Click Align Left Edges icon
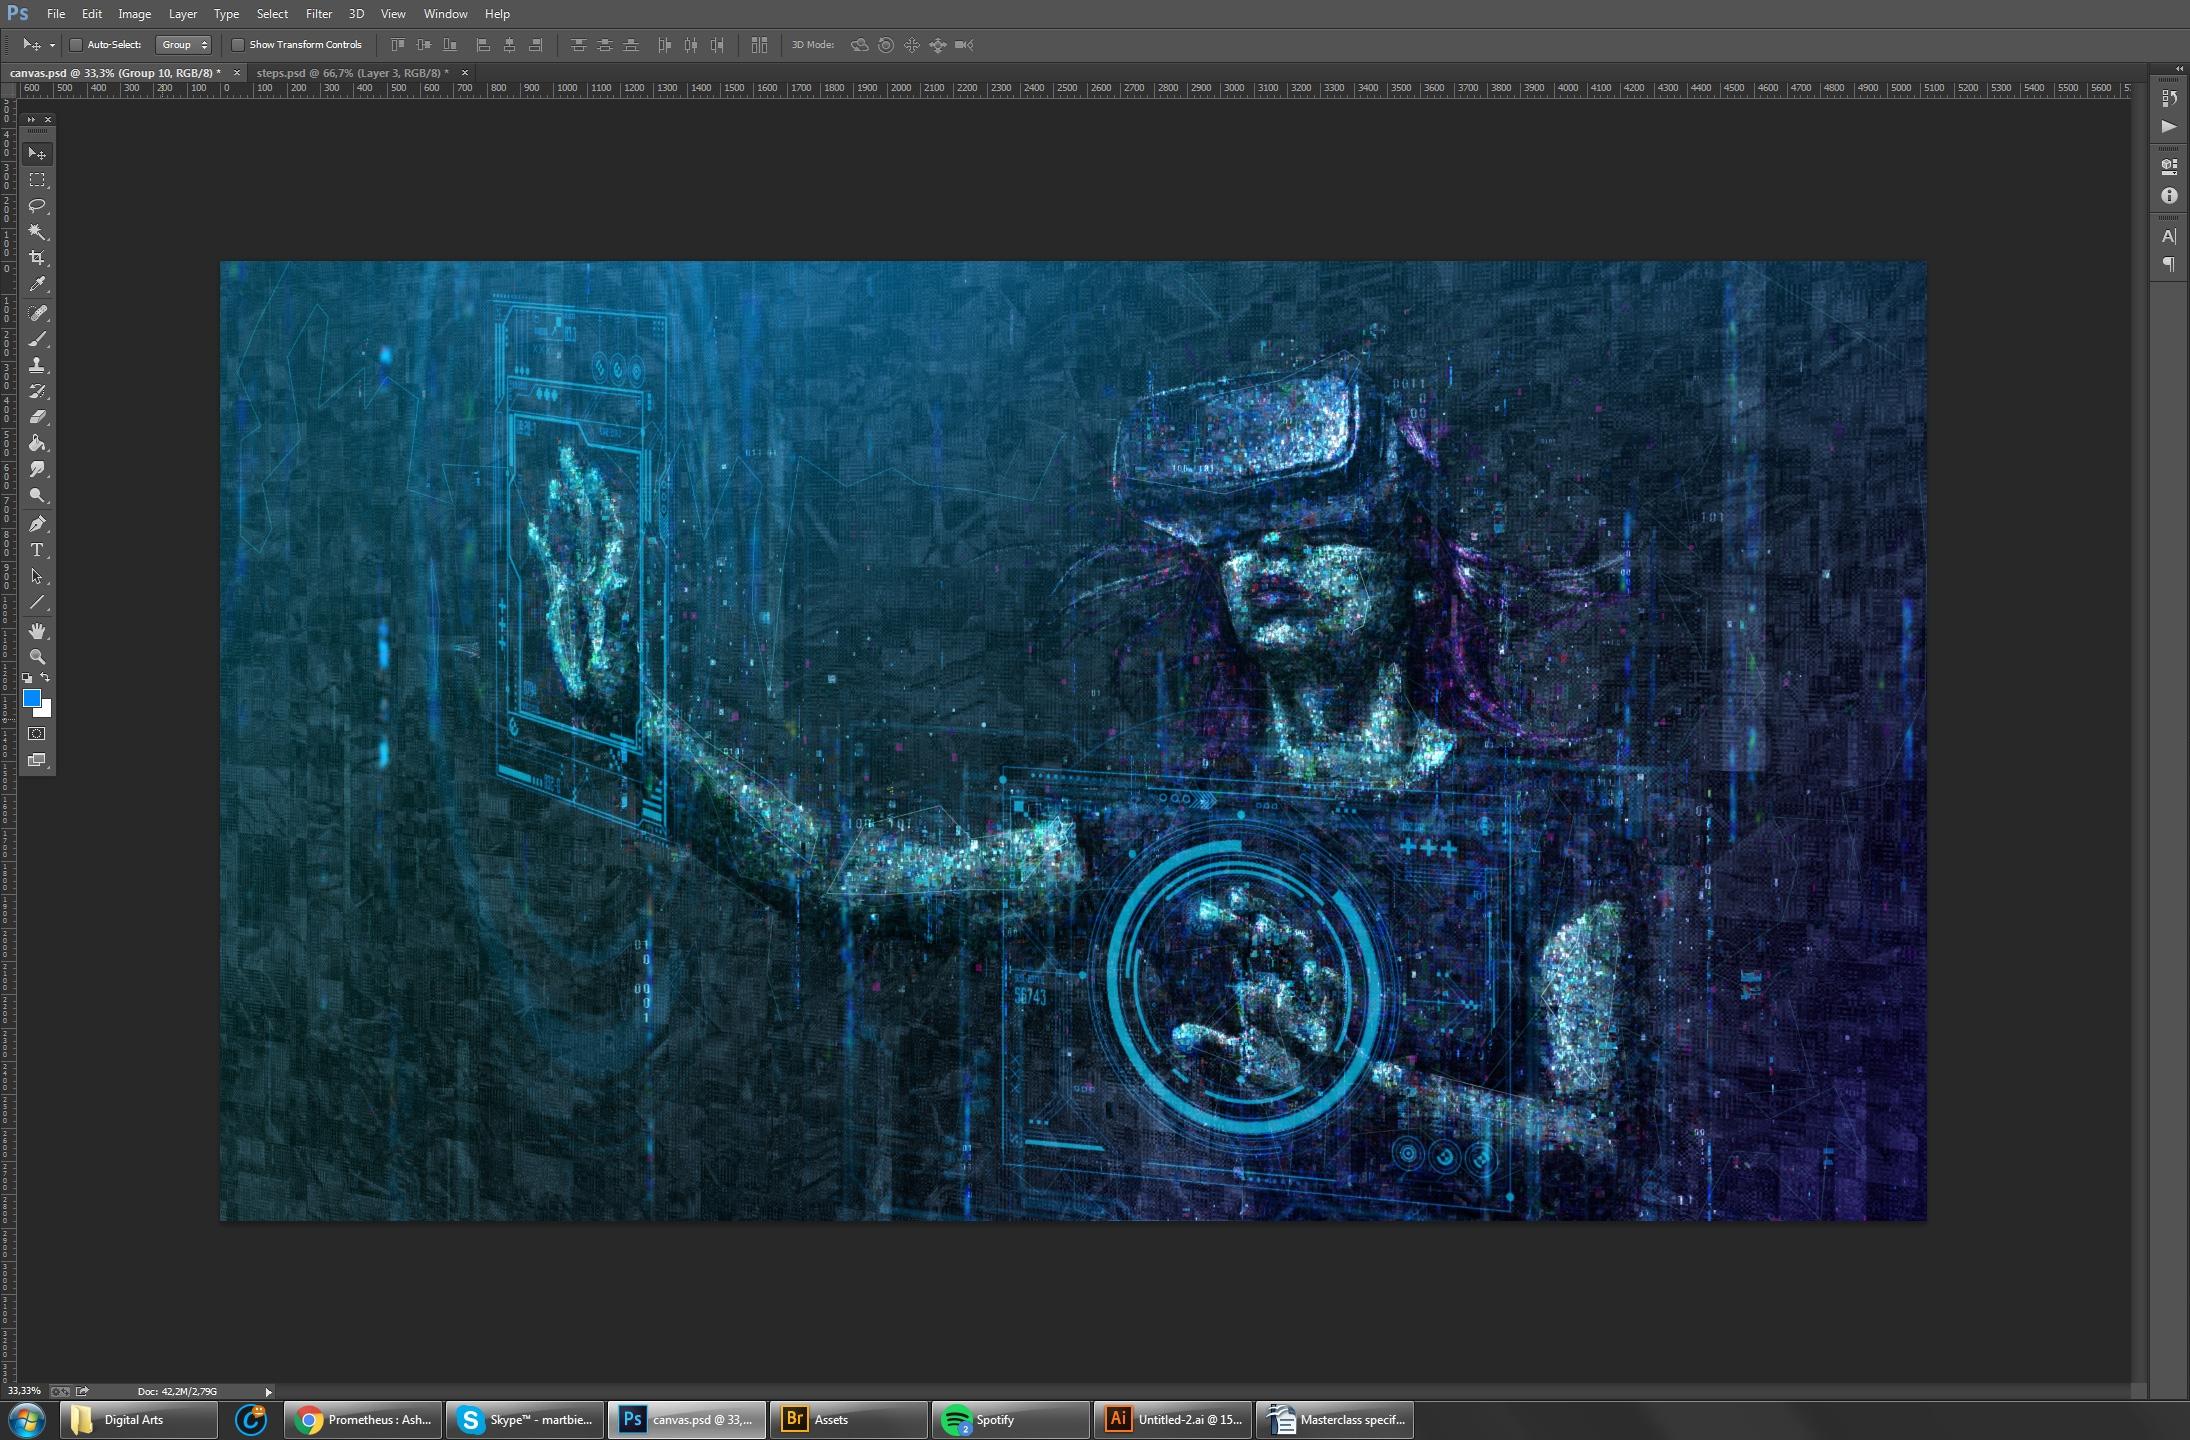 [483, 45]
